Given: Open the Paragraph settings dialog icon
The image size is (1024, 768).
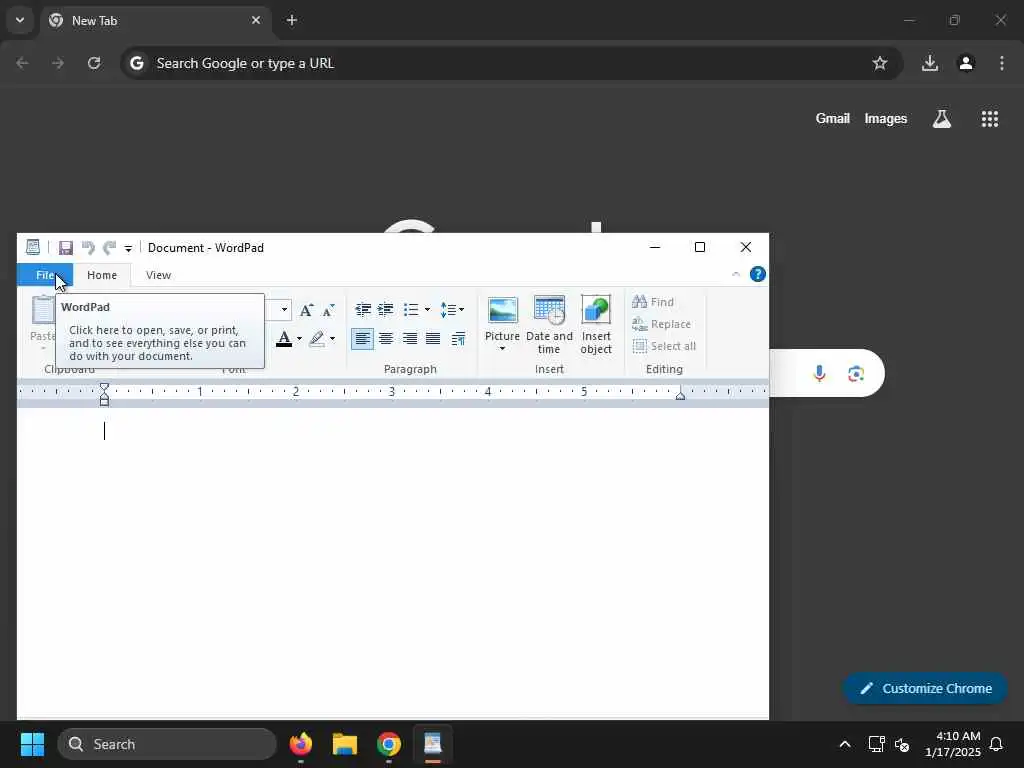Looking at the screenshot, I should click(x=458, y=338).
